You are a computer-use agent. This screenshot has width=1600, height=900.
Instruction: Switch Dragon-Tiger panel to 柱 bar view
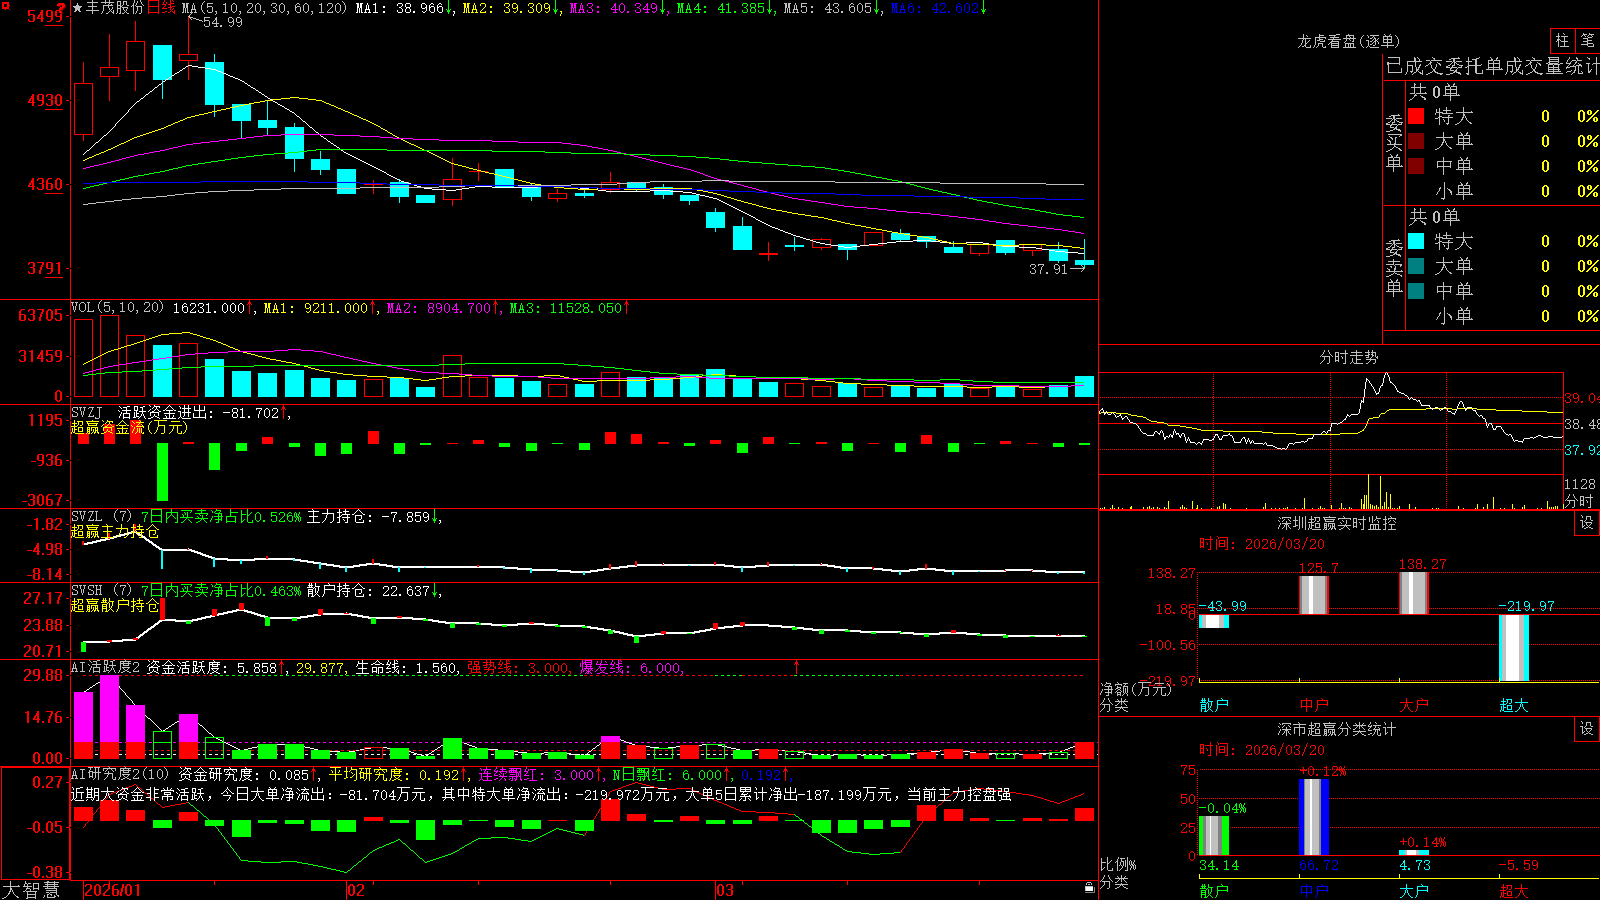[1562, 41]
